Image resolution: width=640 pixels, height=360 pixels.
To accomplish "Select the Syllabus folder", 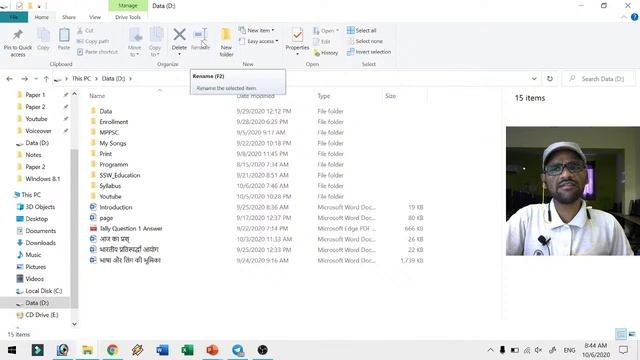I will 110,186.
